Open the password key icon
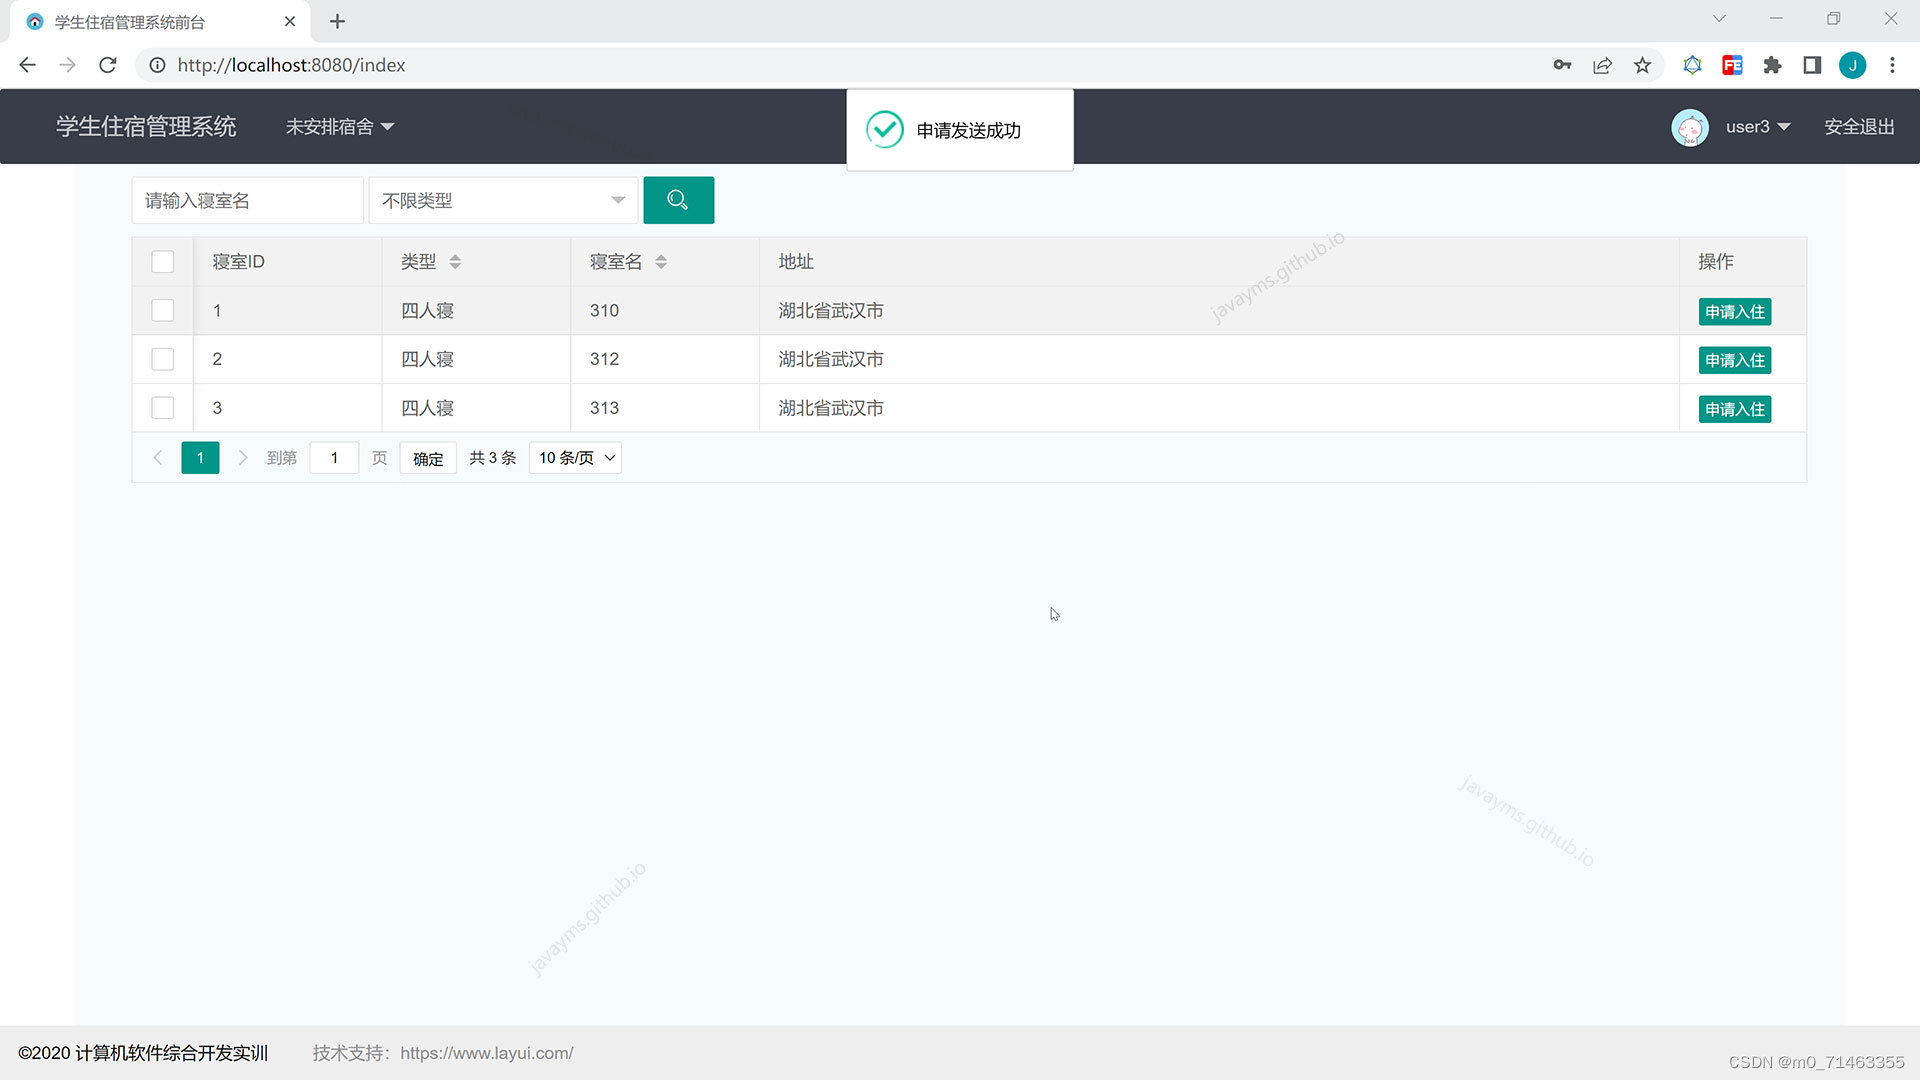The width and height of the screenshot is (1920, 1080). click(x=1562, y=65)
